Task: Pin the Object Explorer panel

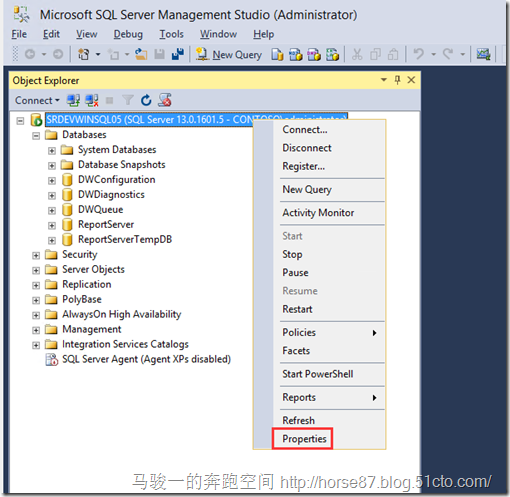Action: pyautogui.click(x=397, y=80)
